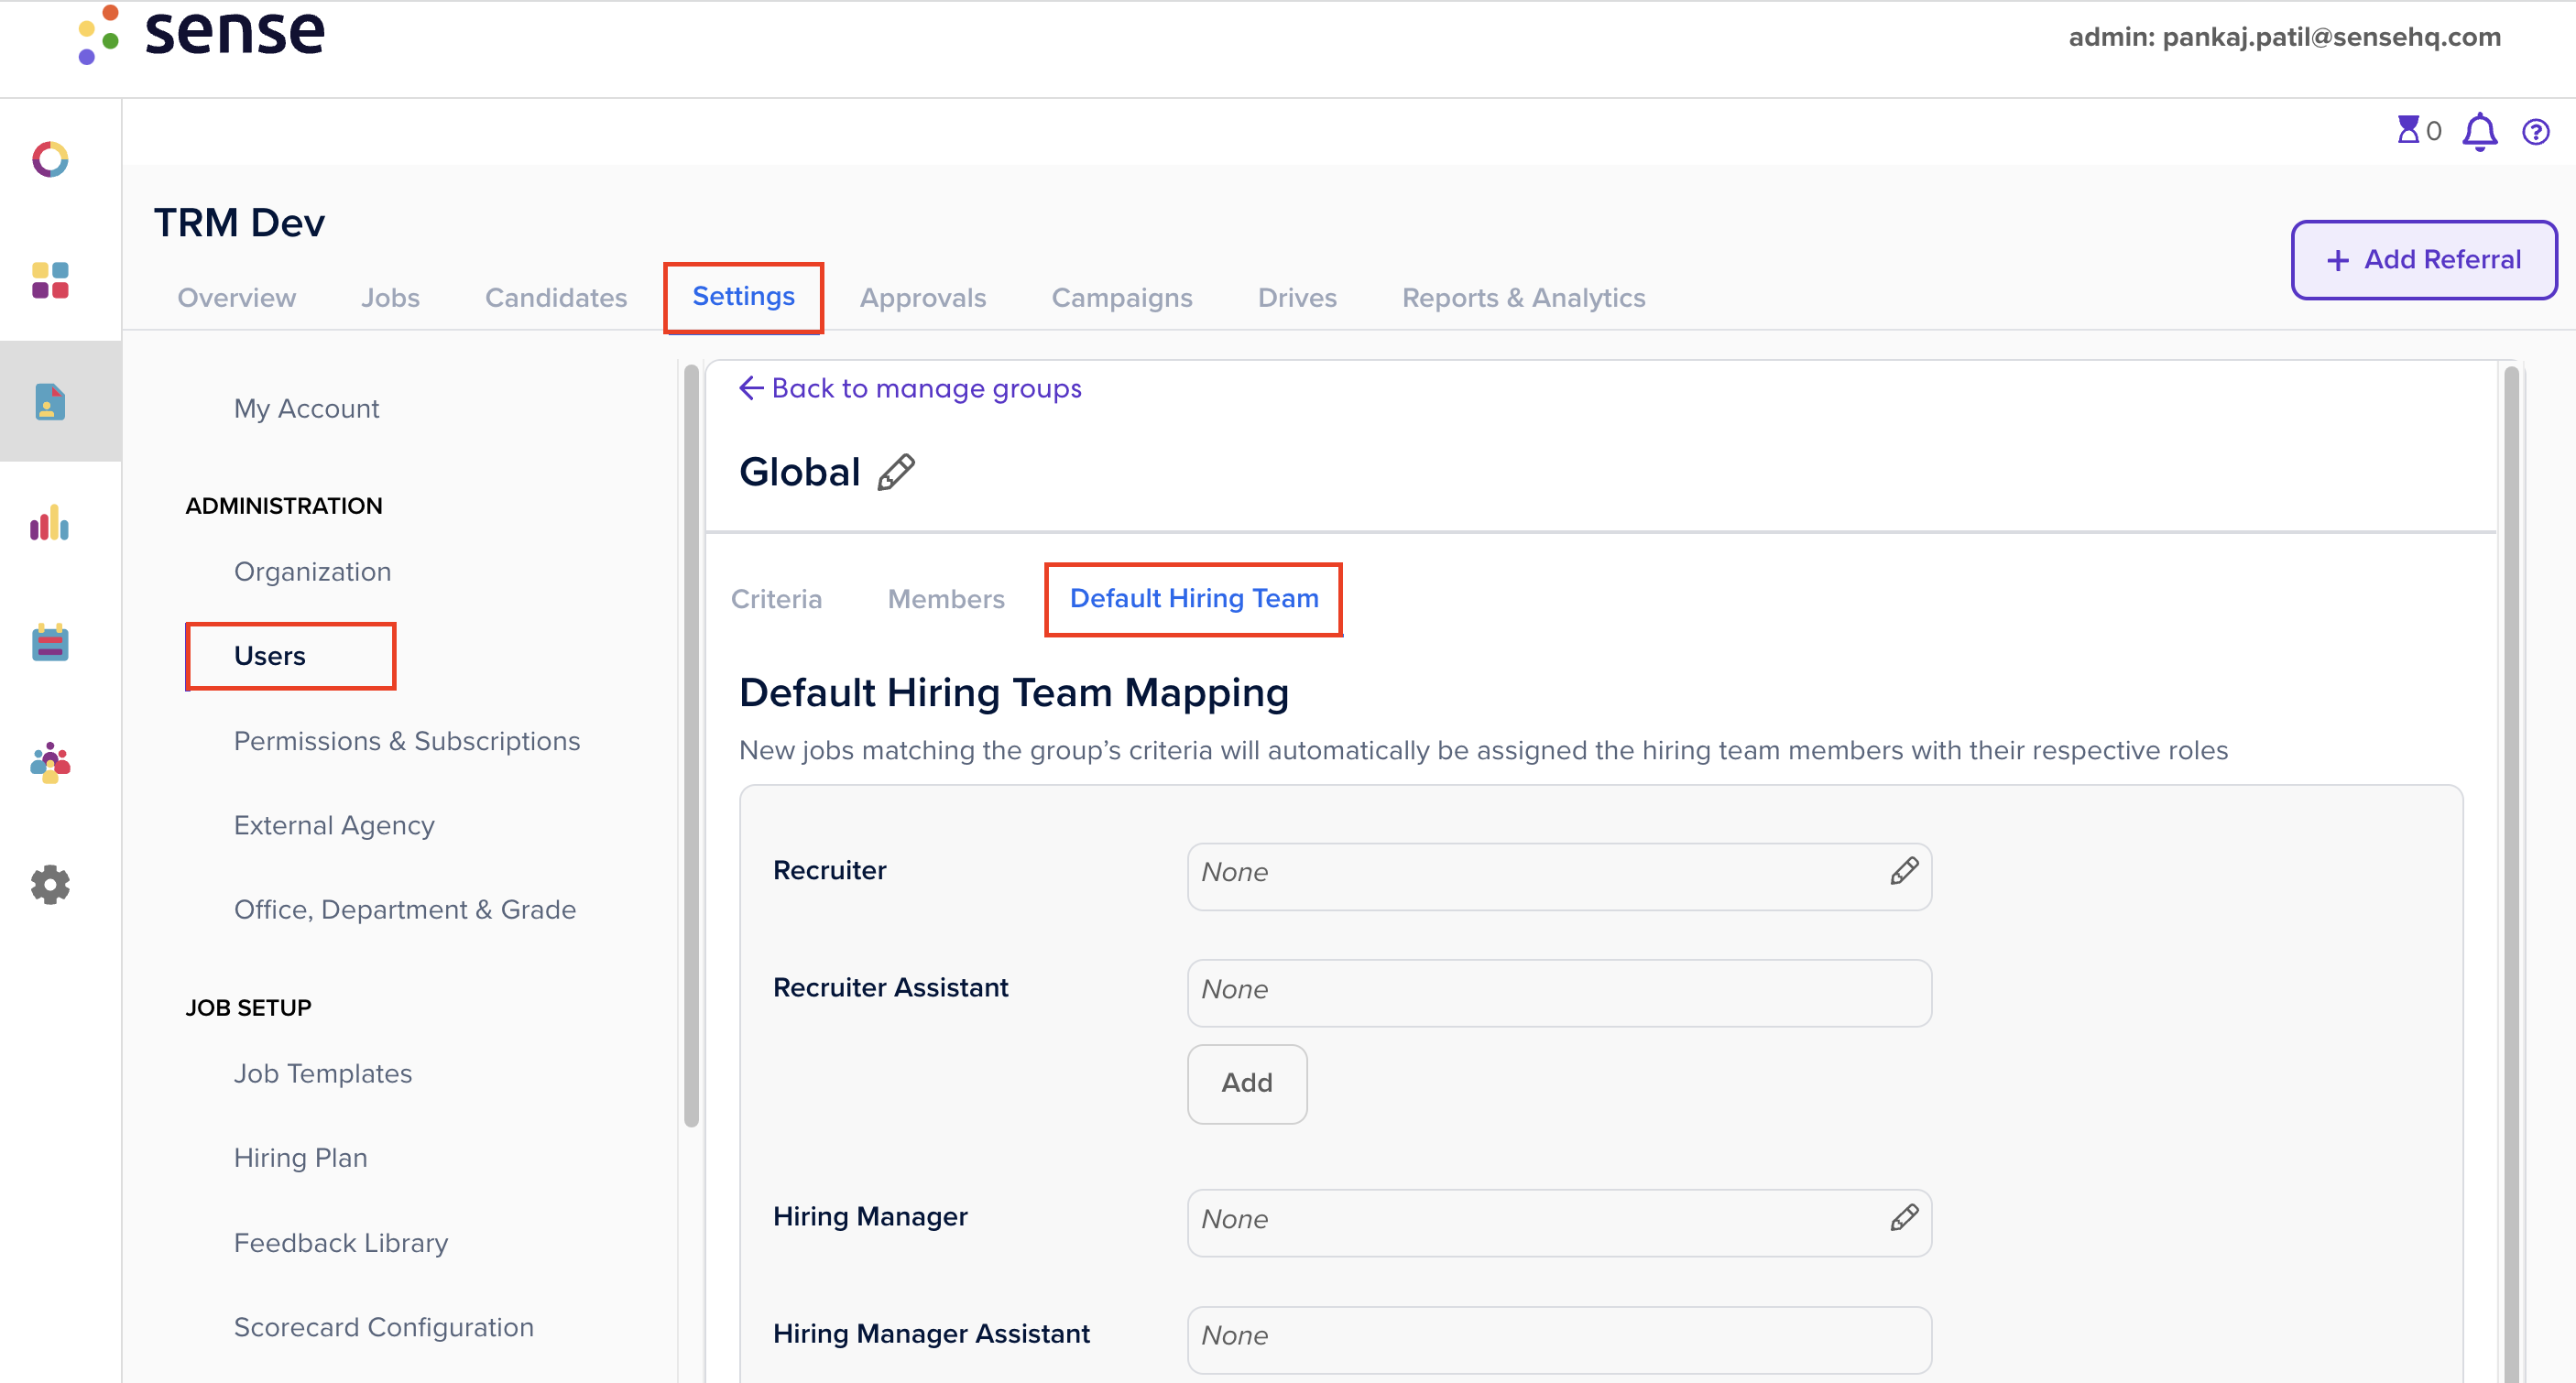Switch to the Approvals tab
2576x1383 pixels.
click(923, 298)
